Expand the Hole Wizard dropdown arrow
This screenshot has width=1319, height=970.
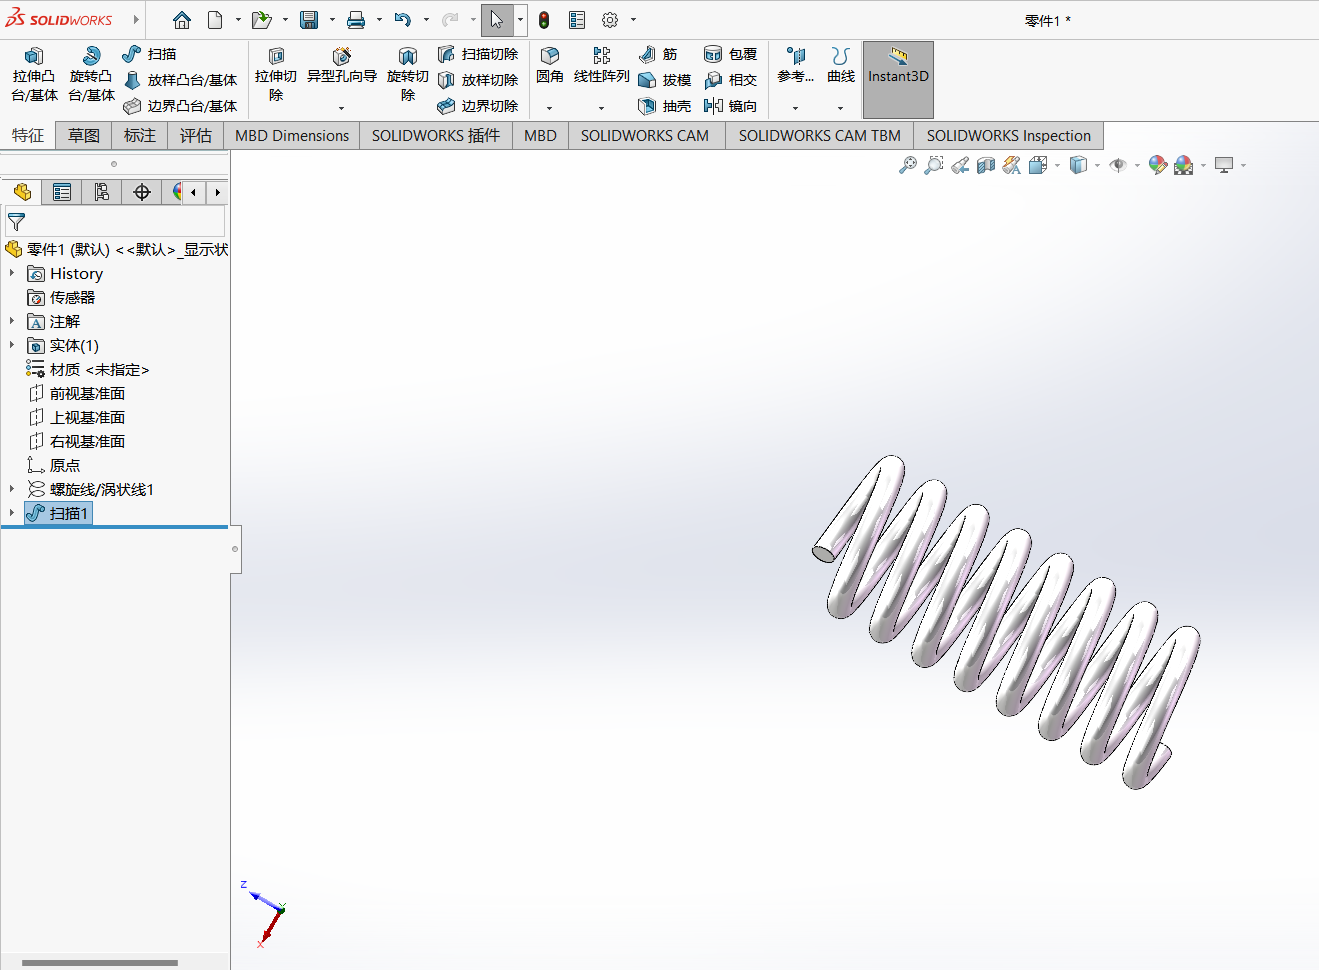click(342, 108)
